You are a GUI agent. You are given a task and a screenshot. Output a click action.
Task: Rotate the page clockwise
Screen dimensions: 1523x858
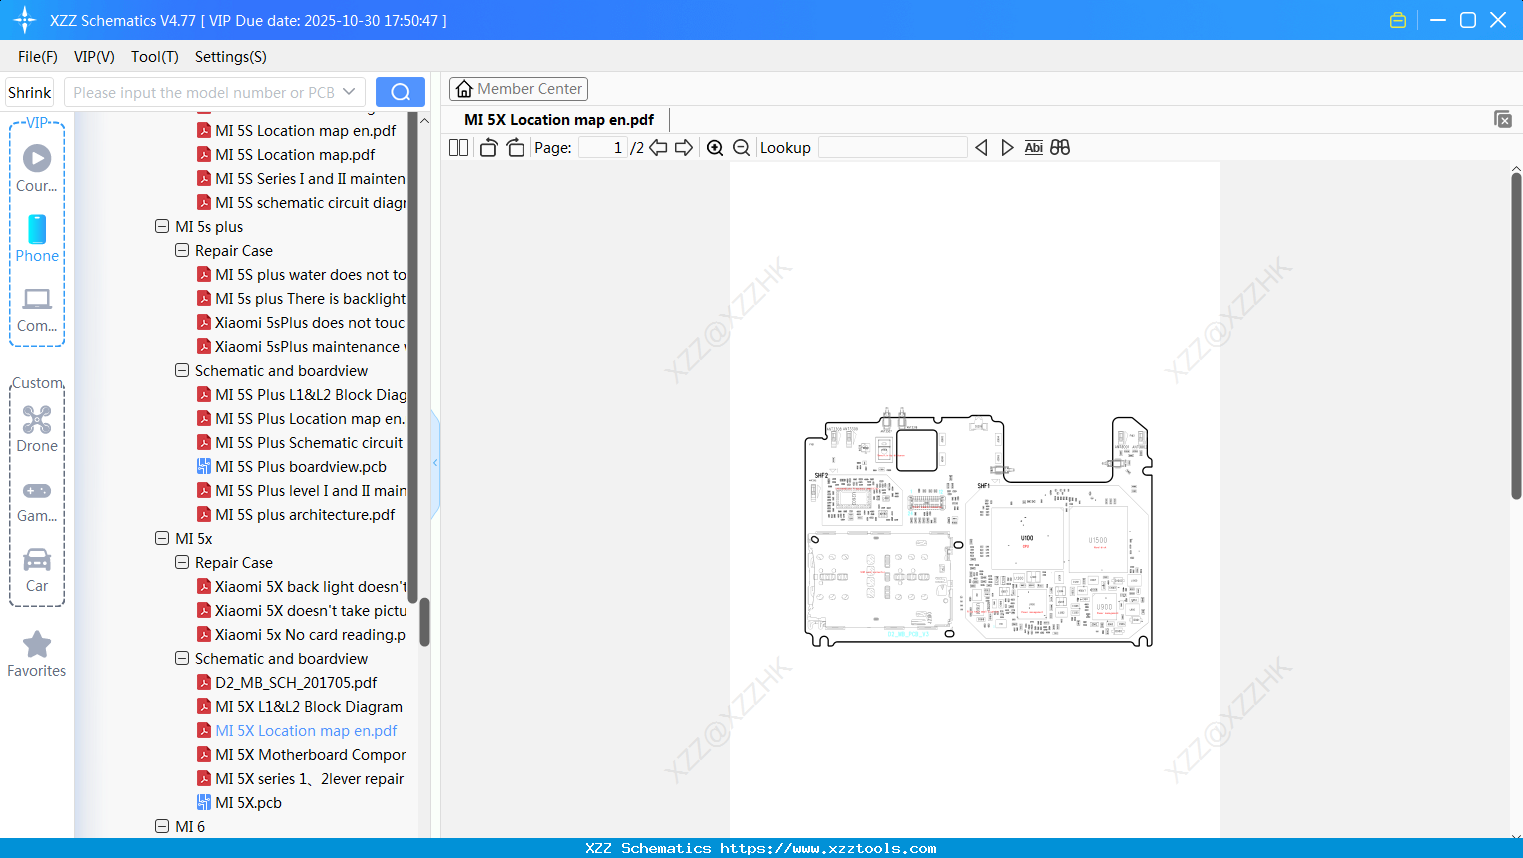pos(515,147)
